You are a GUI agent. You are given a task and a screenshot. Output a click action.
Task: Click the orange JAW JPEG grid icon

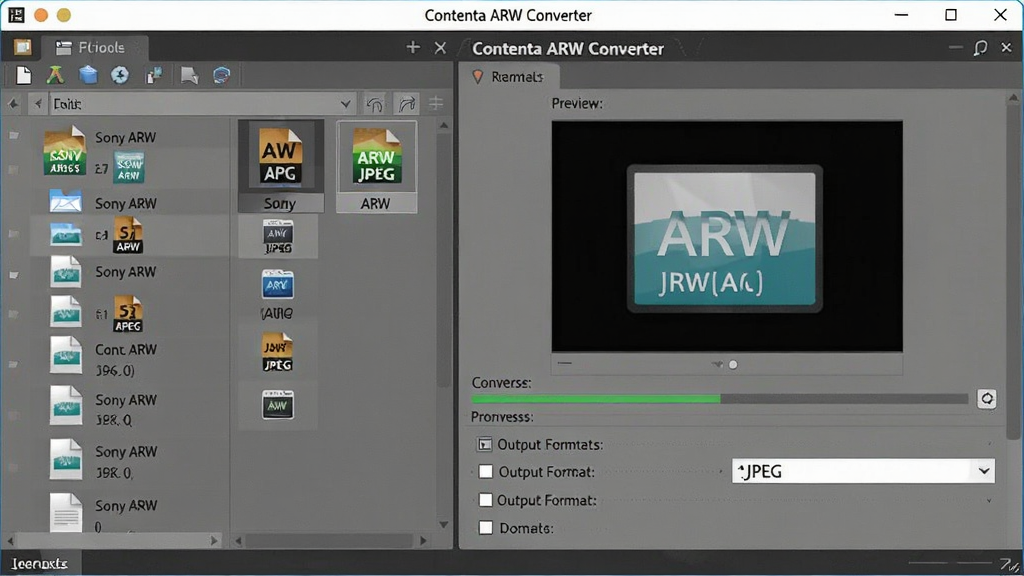tap(278, 353)
